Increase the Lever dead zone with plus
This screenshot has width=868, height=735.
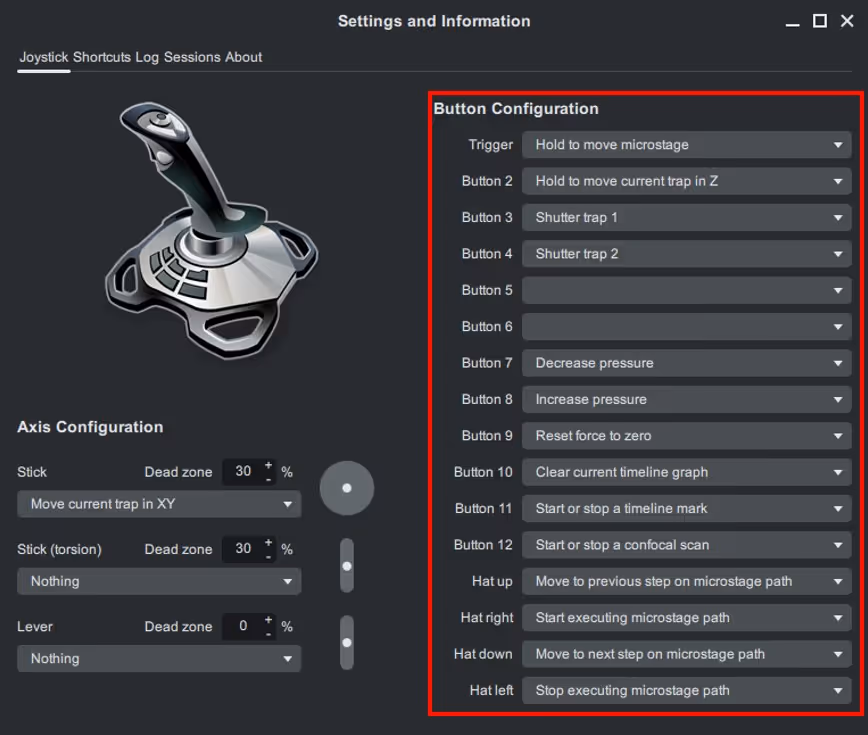pyautogui.click(x=268, y=620)
